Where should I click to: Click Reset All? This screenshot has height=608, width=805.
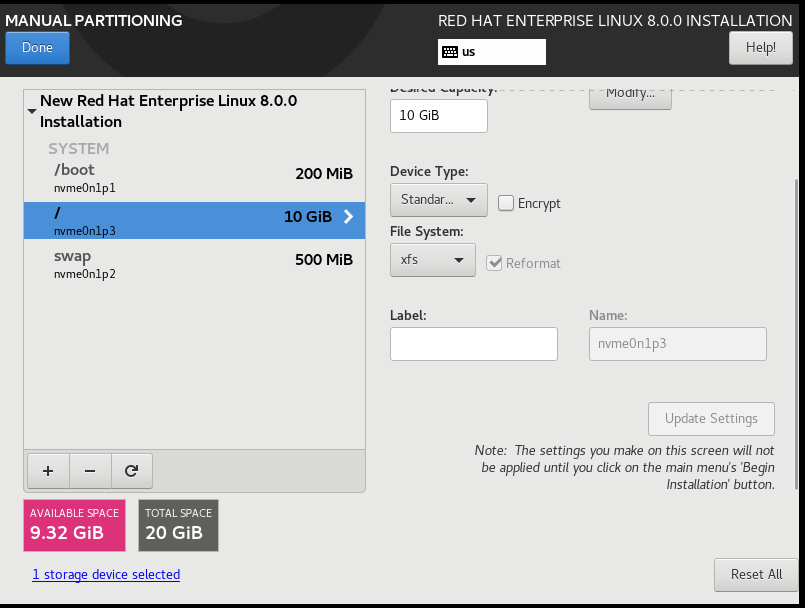755,574
